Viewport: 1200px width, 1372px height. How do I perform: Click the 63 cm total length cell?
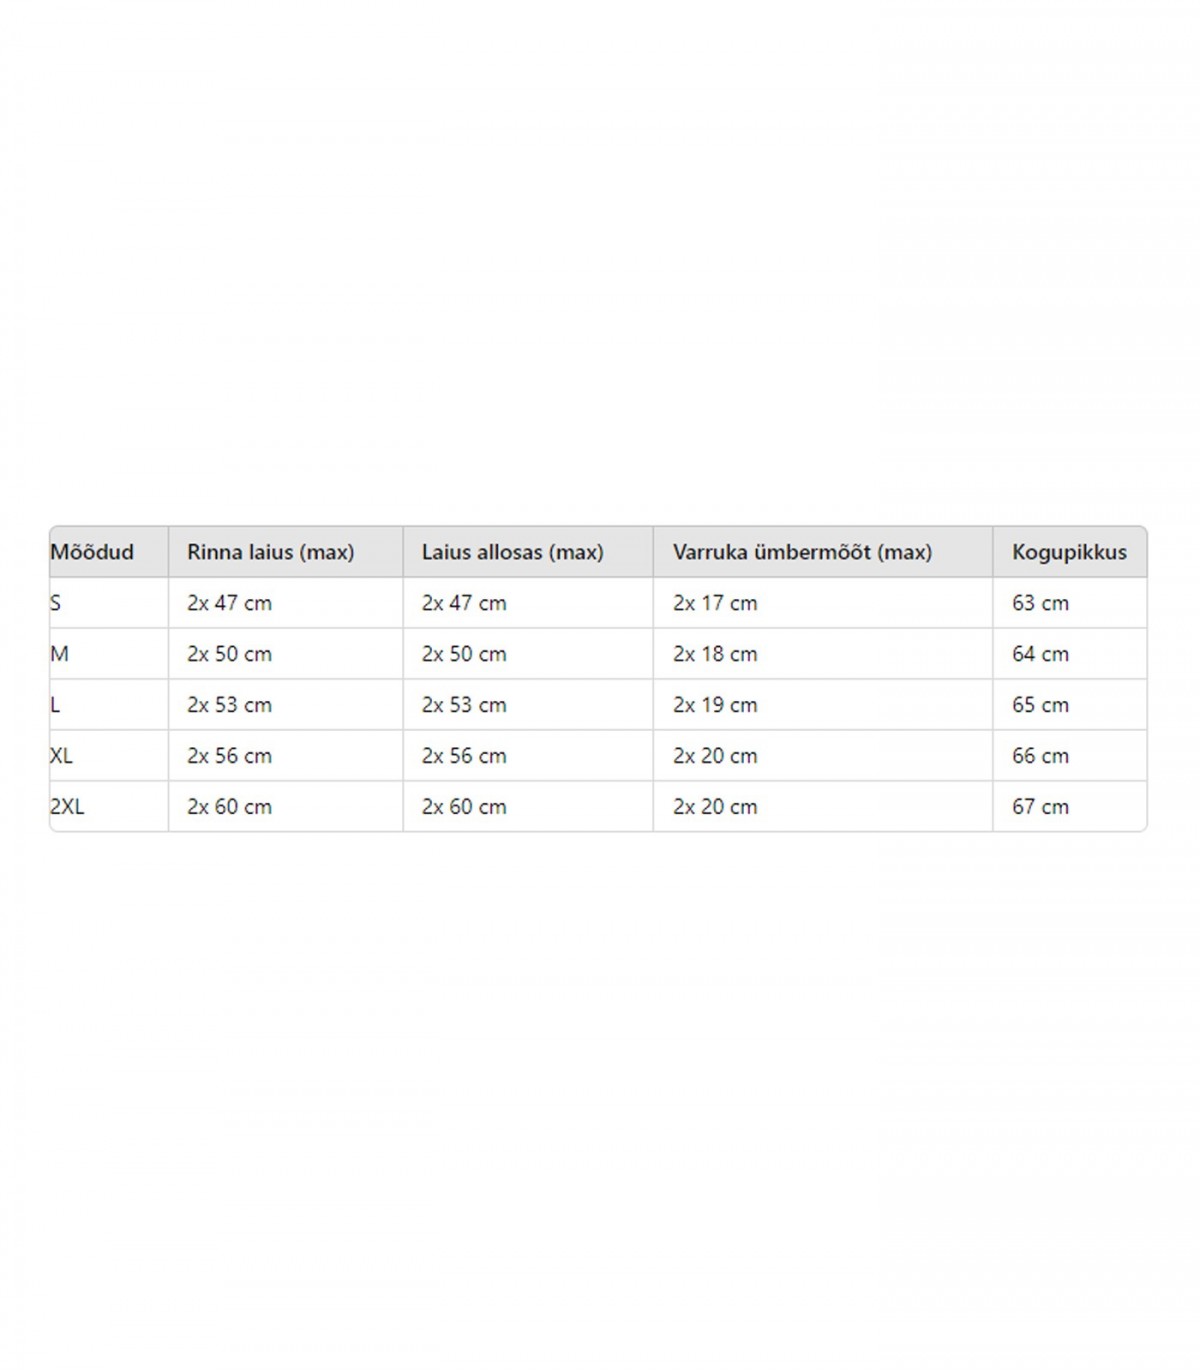(x=1040, y=603)
